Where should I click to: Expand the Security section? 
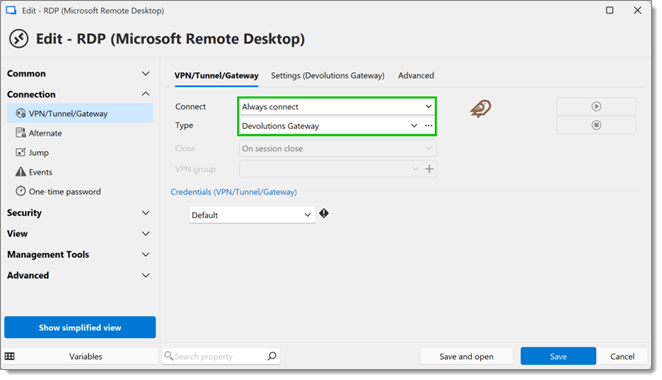79,213
